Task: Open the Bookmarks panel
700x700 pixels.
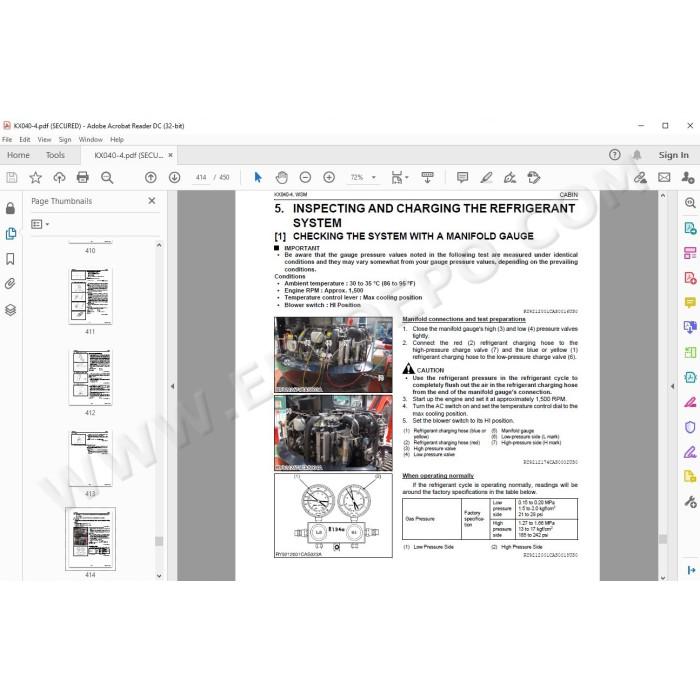Action: click(x=10, y=259)
